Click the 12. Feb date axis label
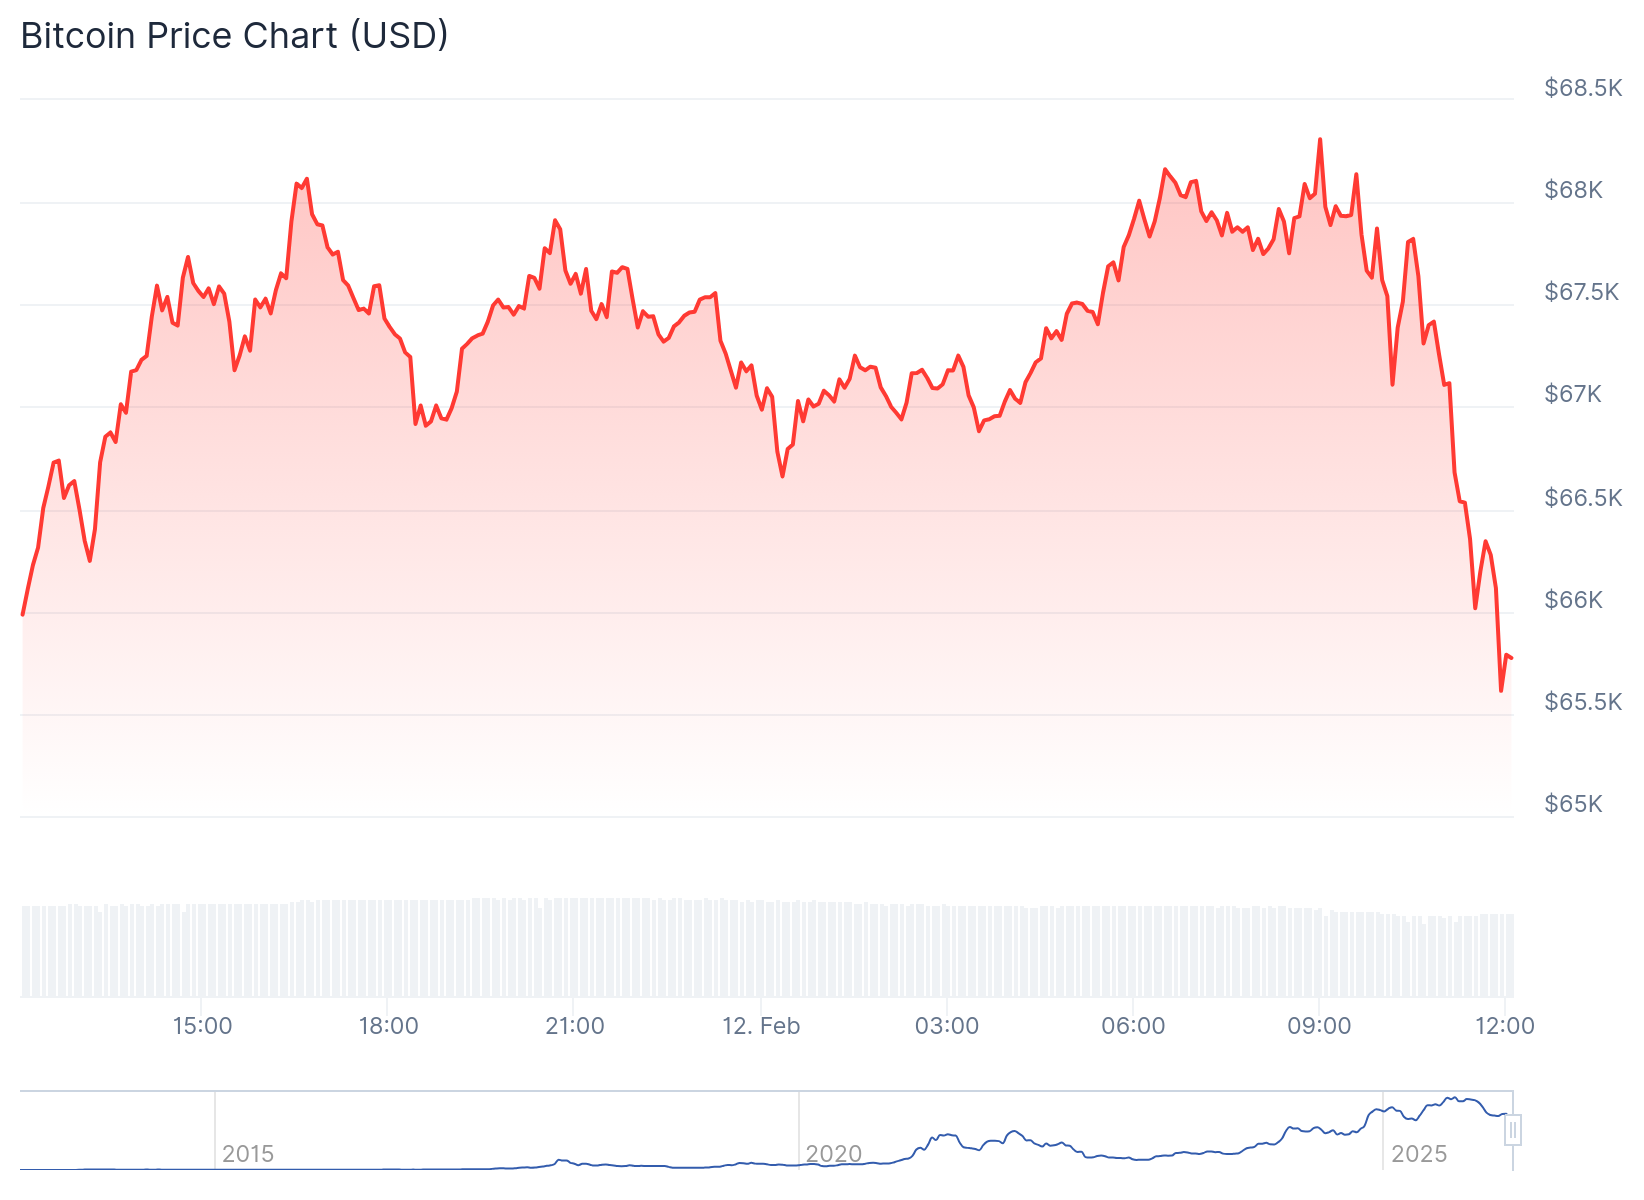The height and width of the screenshot is (1200, 1644). 761,1026
